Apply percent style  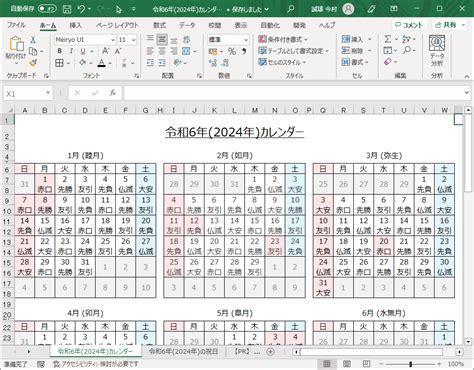232,51
